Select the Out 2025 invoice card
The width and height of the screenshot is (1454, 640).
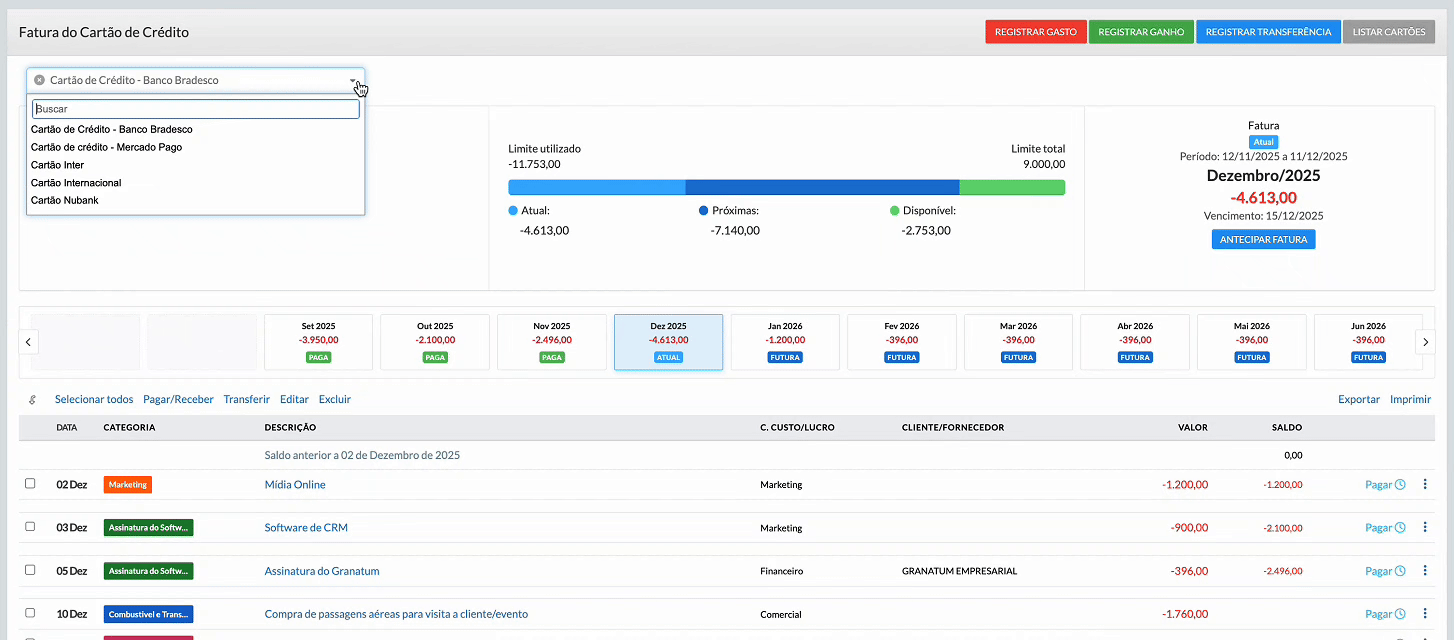435,342
